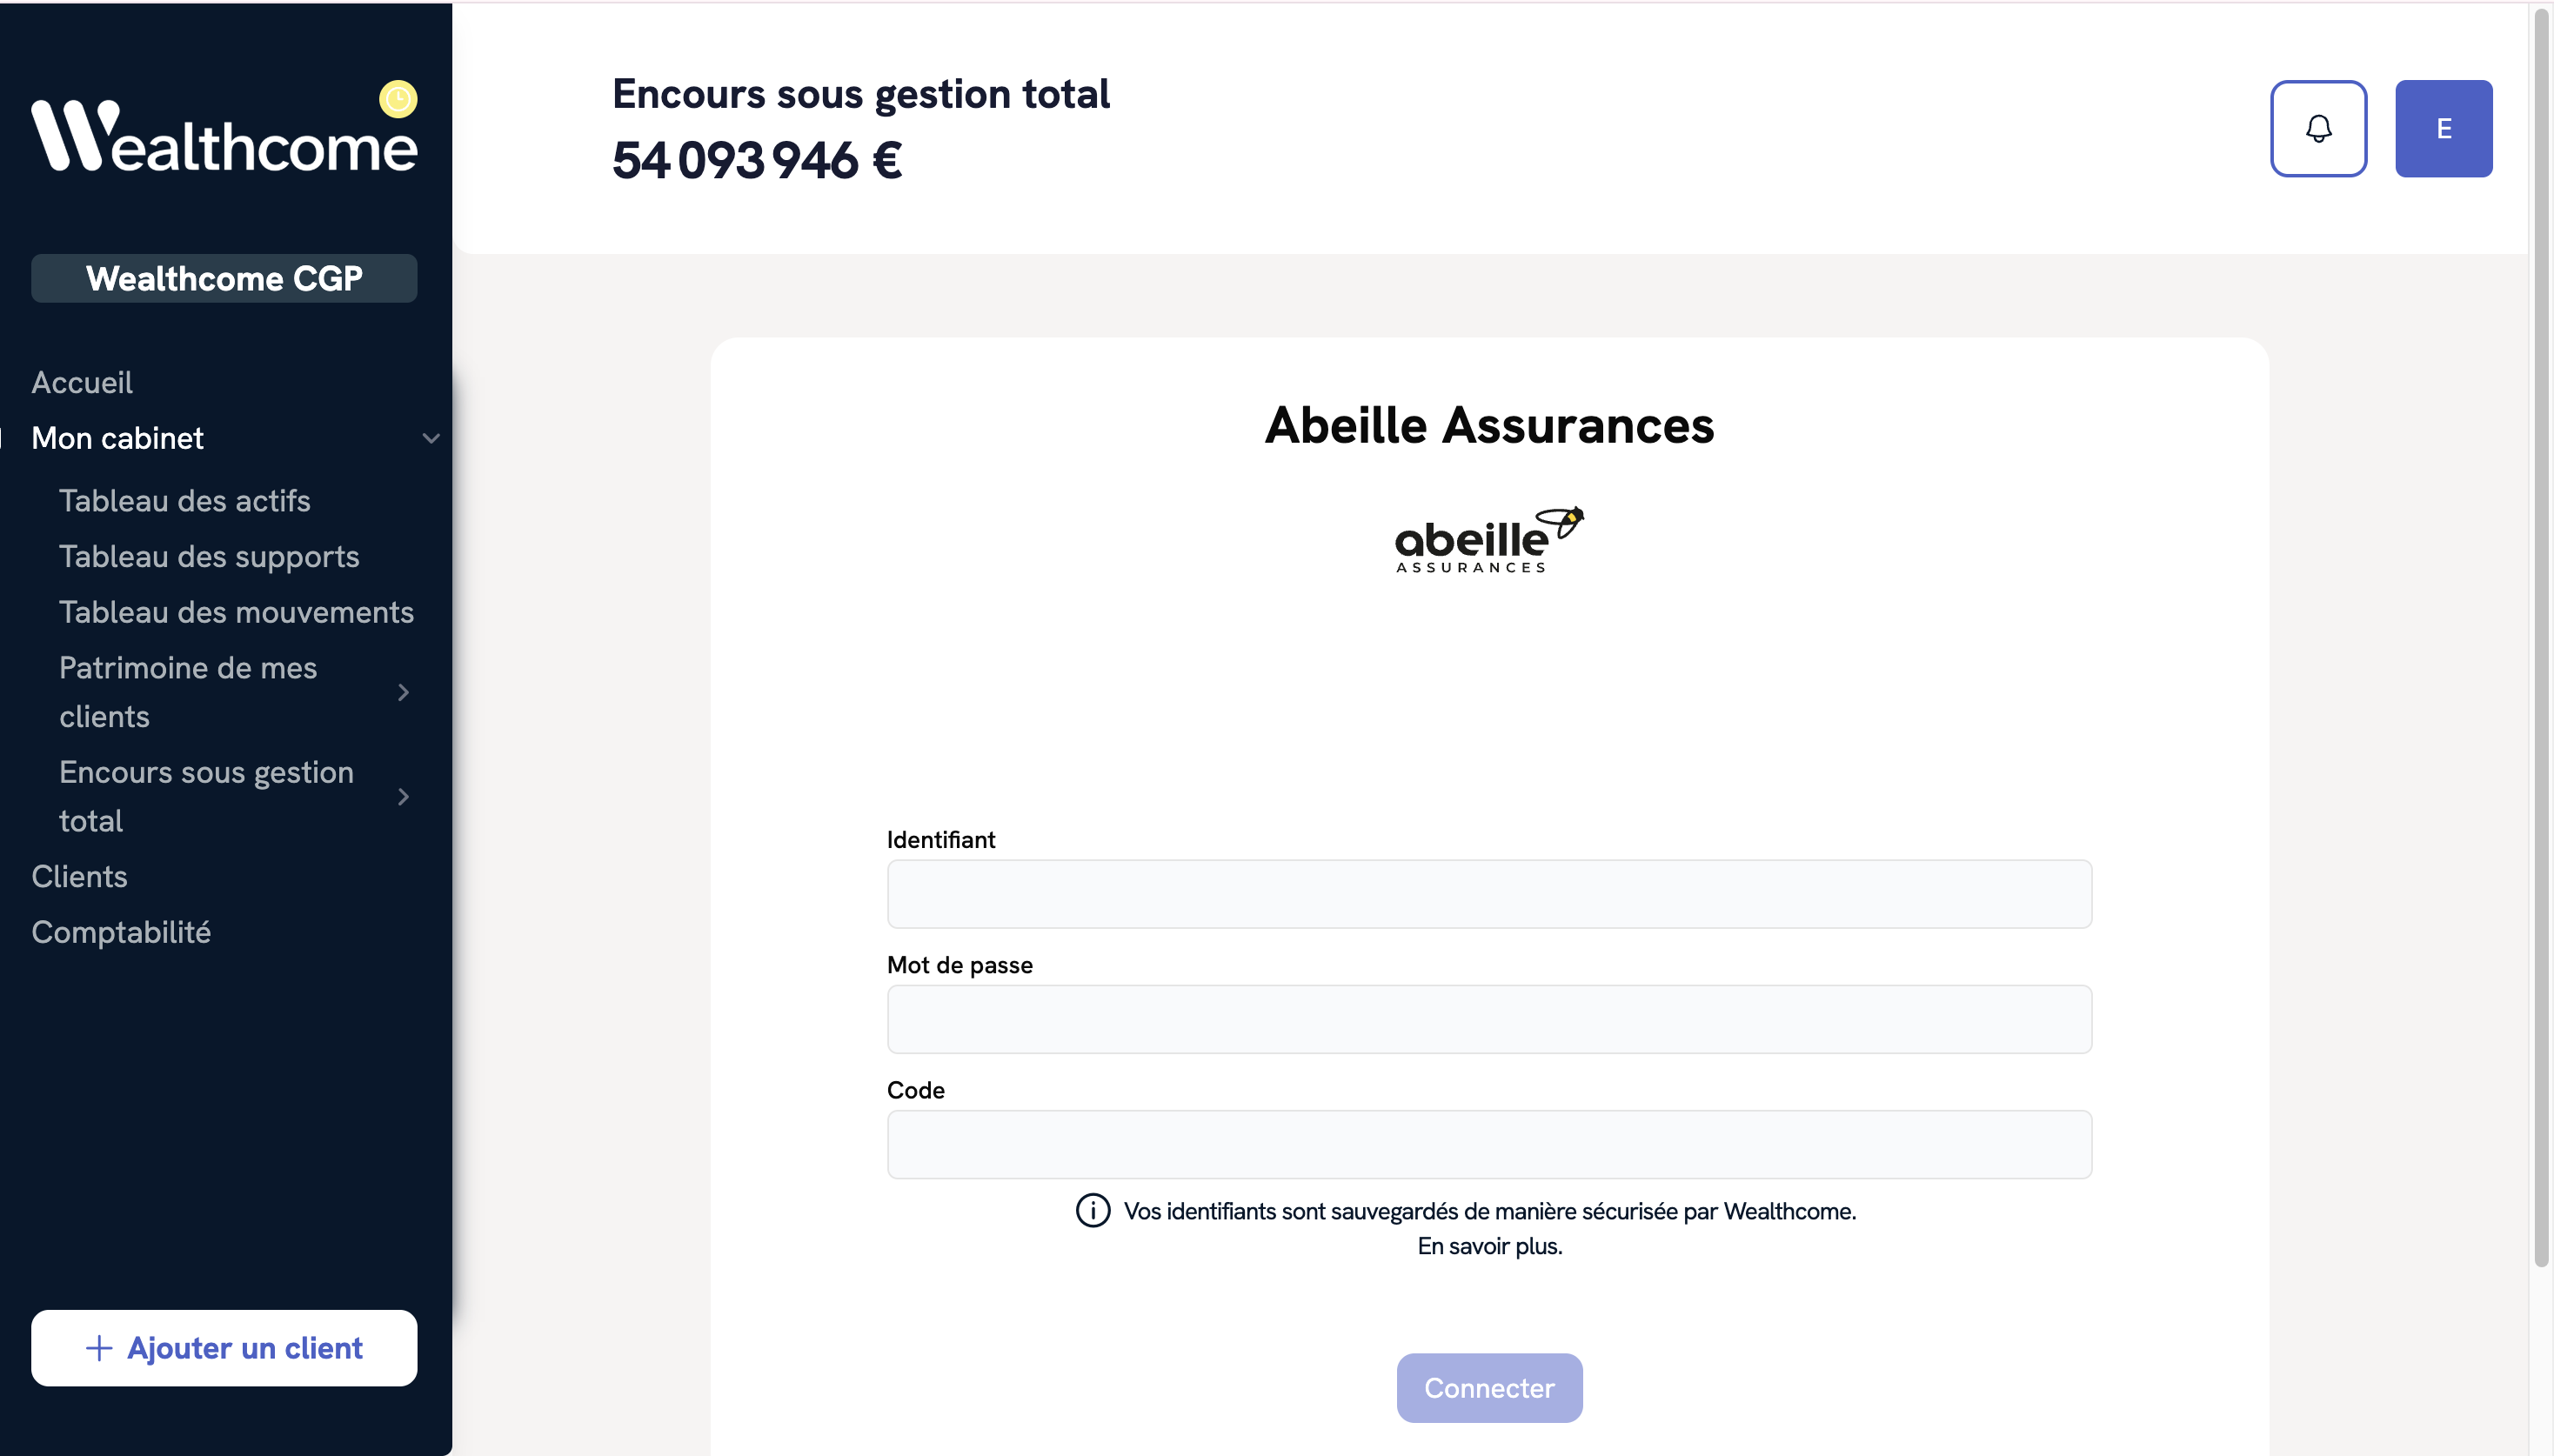Open Tableau des mouvements

click(x=236, y=612)
